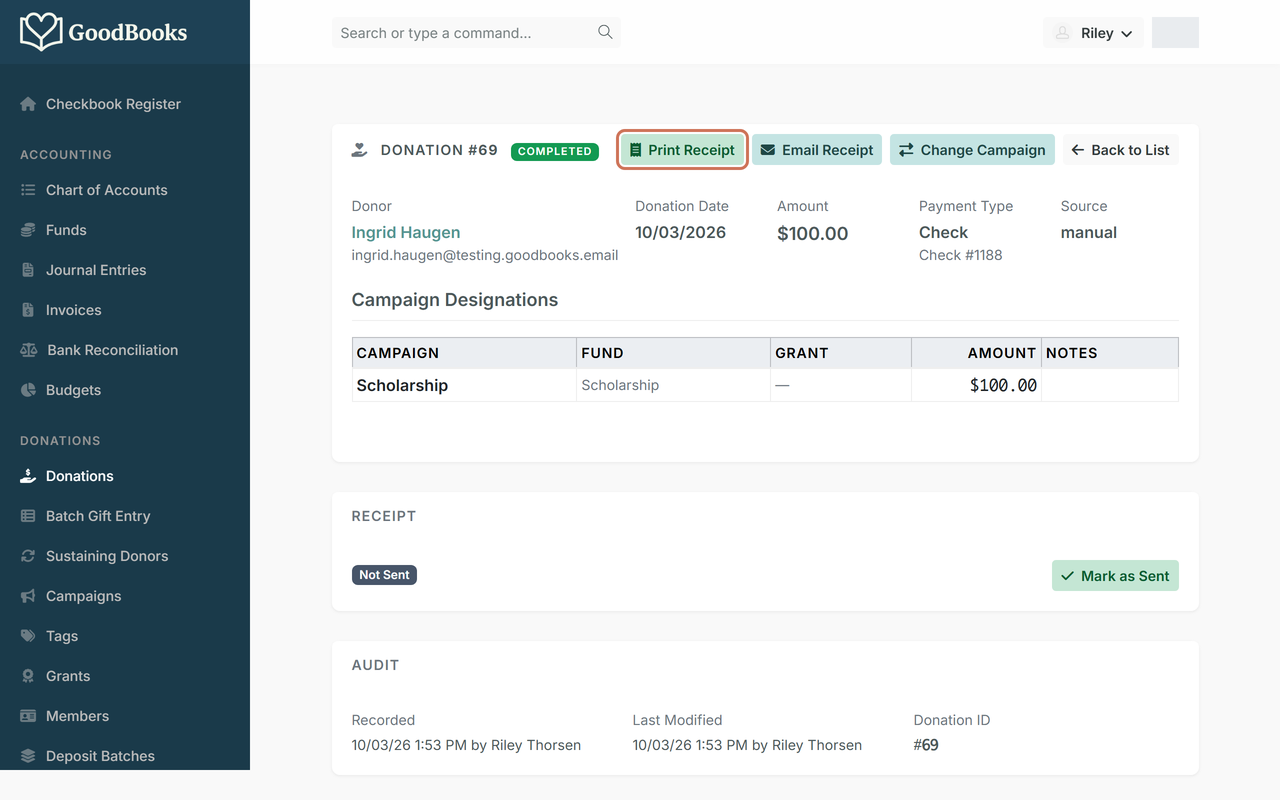Open donor Ingrid Haugen's profile link
Viewport: 1280px width, 800px height.
406,232
